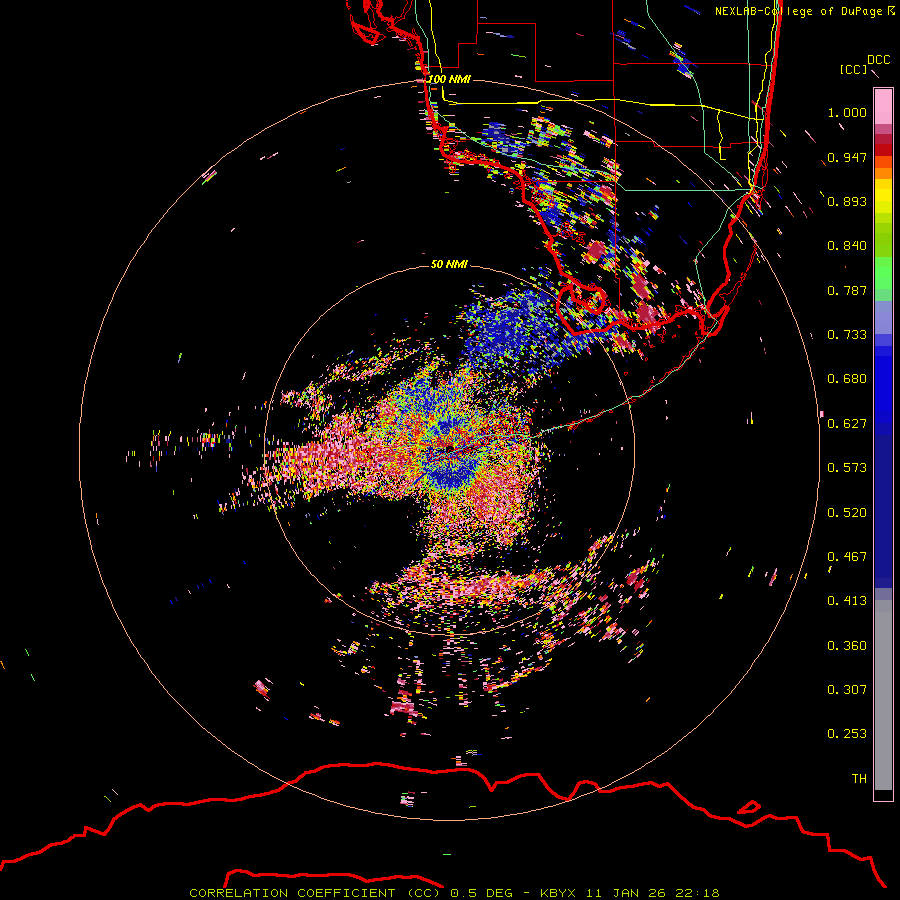Click the 0.573 scale label
This screenshot has width=900, height=900.
click(x=847, y=468)
